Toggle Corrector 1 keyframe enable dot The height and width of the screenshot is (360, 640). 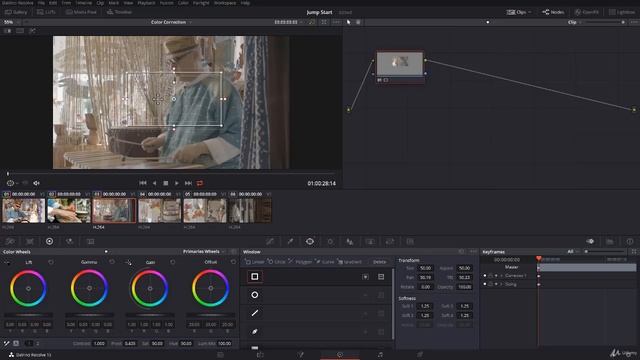click(x=485, y=276)
